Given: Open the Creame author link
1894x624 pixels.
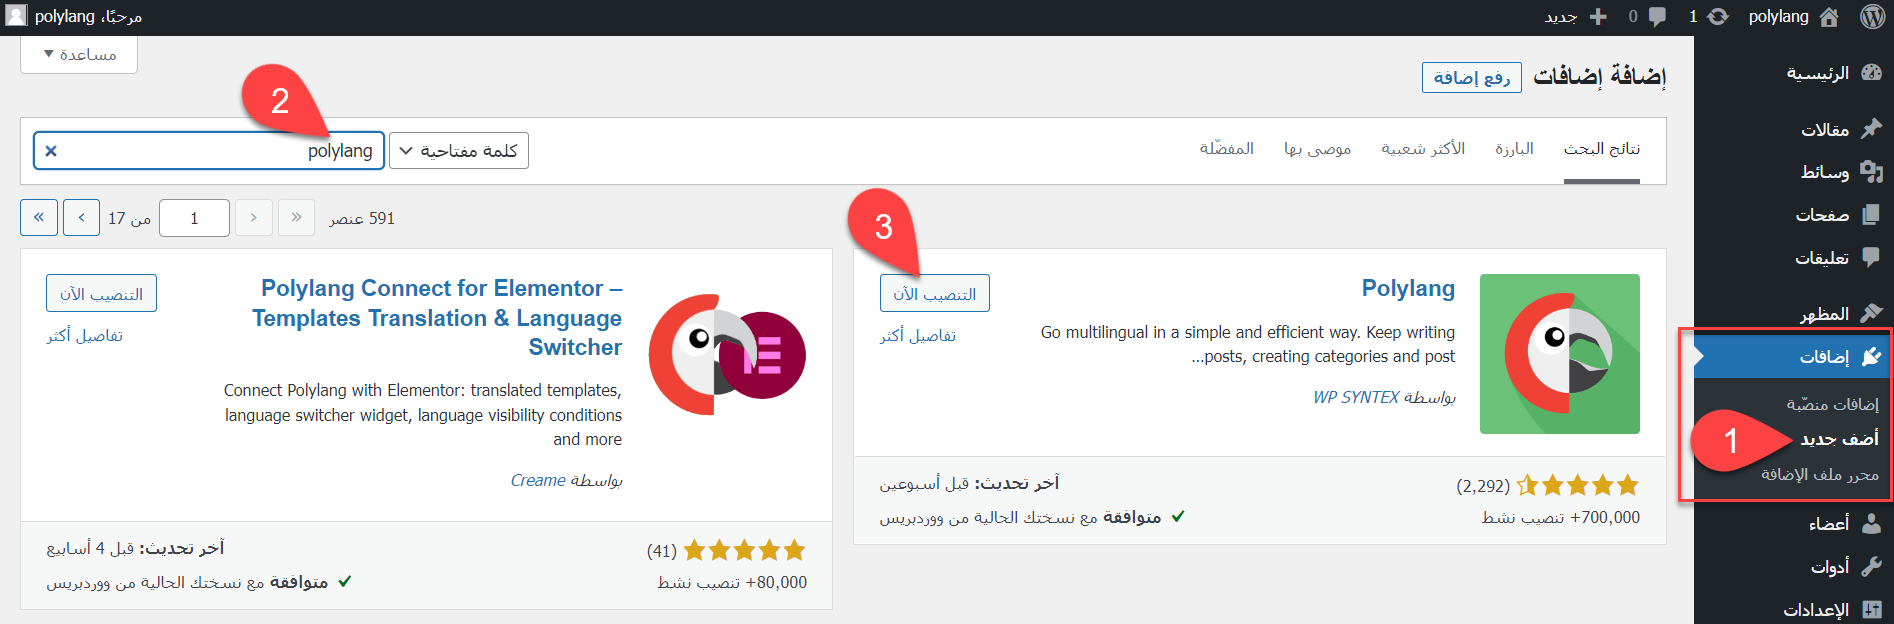Looking at the screenshot, I should click(538, 480).
